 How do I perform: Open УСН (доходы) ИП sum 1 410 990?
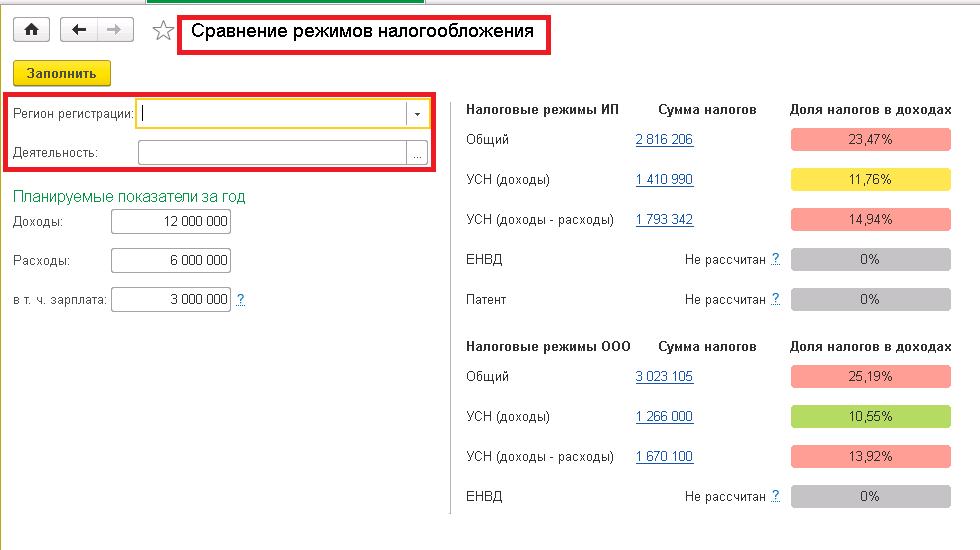(664, 180)
